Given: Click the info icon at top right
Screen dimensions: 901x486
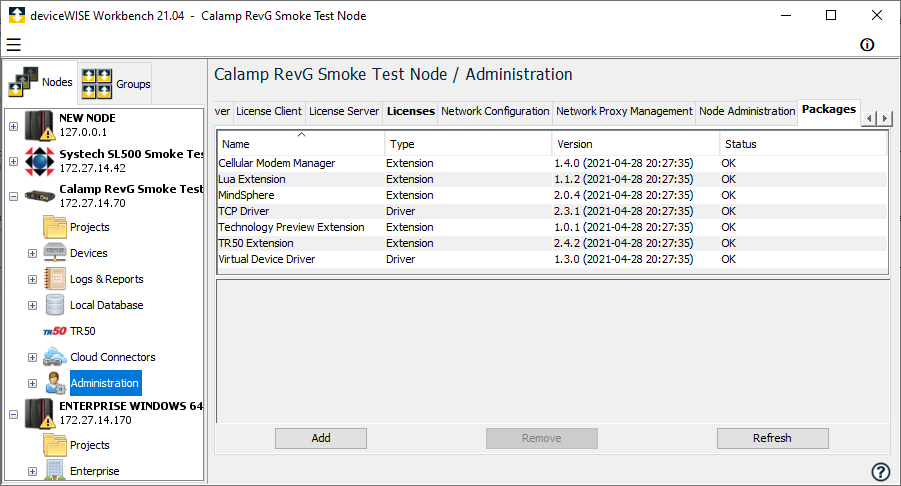Looking at the screenshot, I should tap(867, 45).
